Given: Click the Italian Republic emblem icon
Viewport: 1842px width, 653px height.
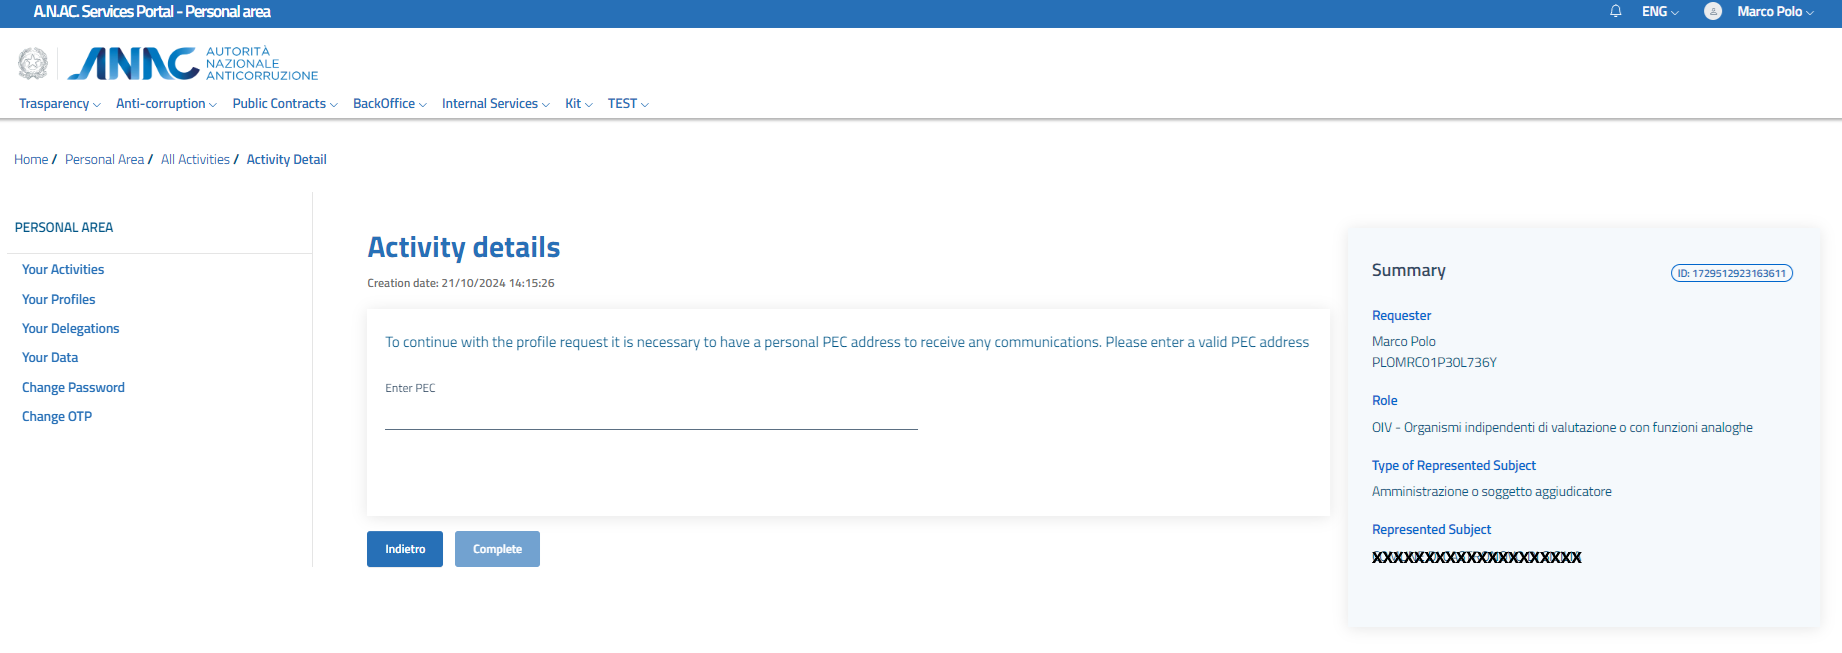Looking at the screenshot, I should tap(33, 64).
